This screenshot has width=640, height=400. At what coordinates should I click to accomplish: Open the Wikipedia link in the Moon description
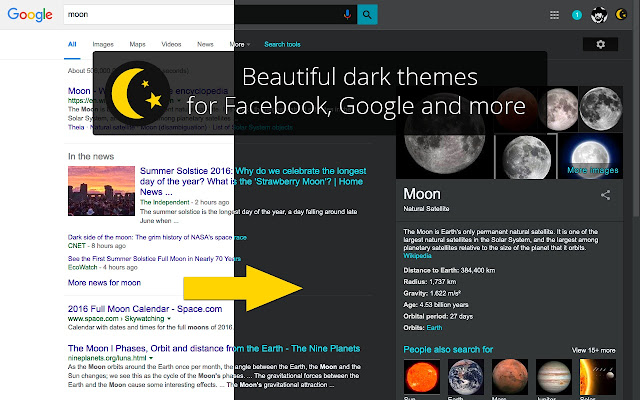tap(417, 256)
